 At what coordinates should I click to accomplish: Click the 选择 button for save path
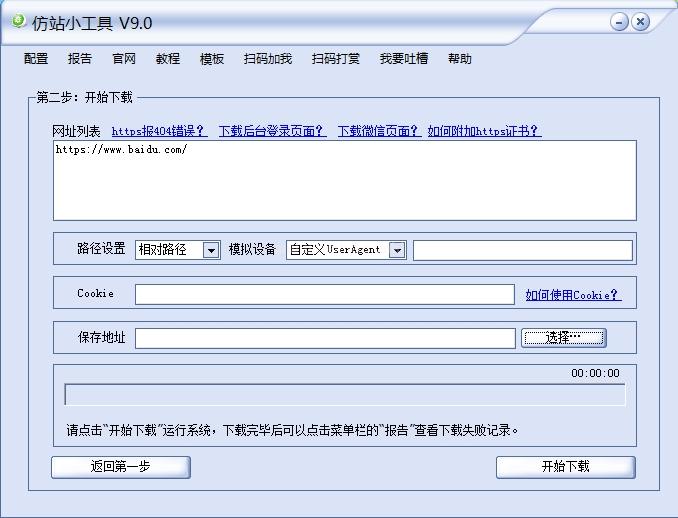click(x=563, y=338)
